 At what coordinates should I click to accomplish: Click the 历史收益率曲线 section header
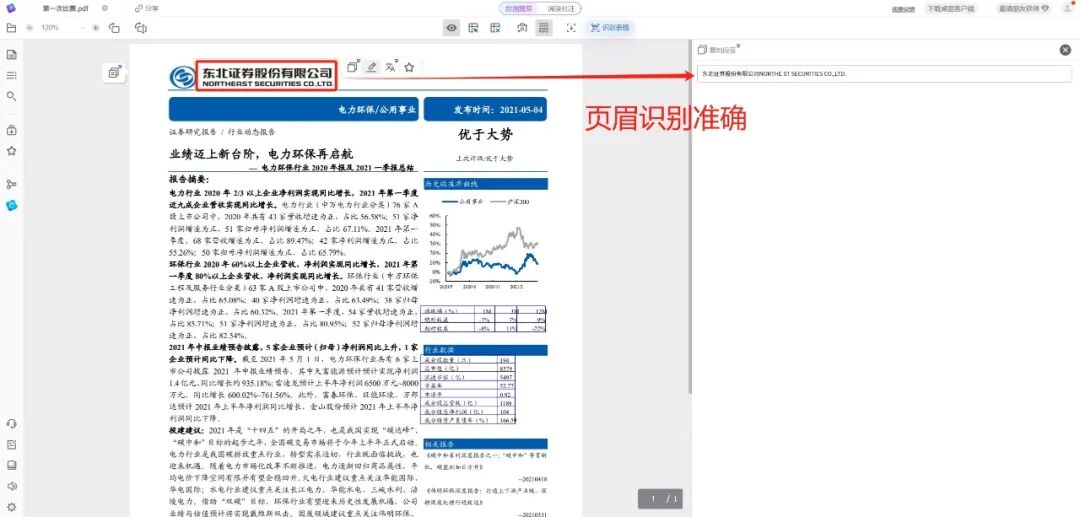(x=486, y=184)
